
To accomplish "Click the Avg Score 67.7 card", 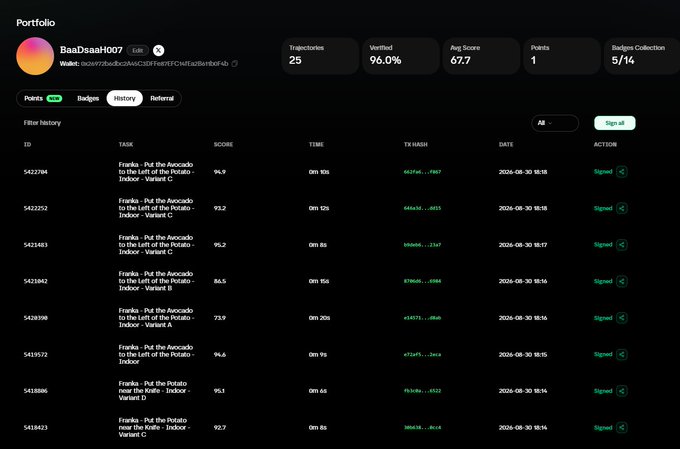I will coord(481,56).
